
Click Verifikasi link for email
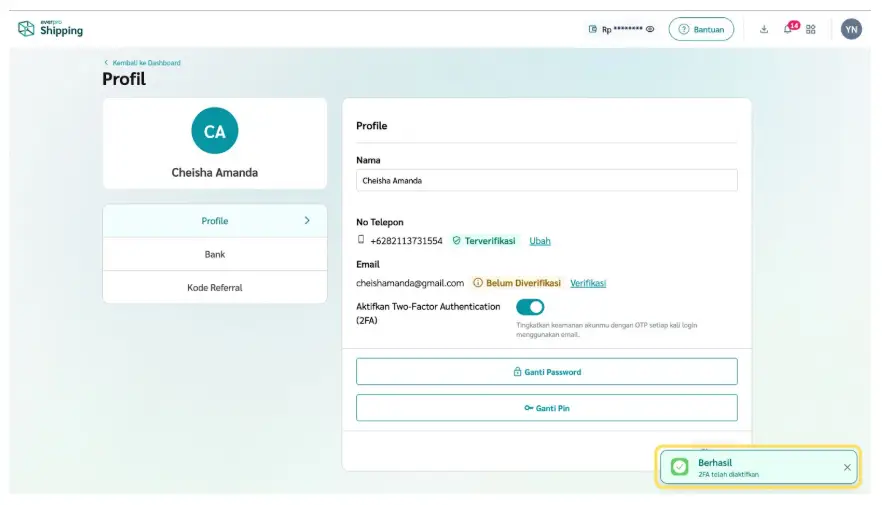pos(588,283)
